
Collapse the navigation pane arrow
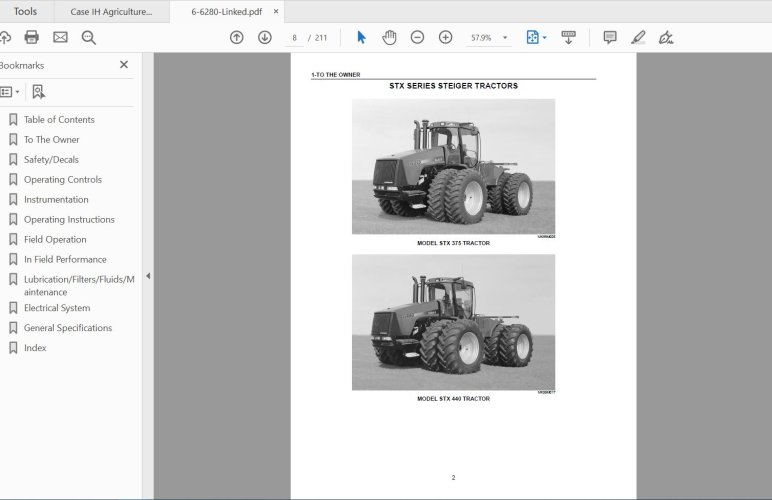coord(148,276)
